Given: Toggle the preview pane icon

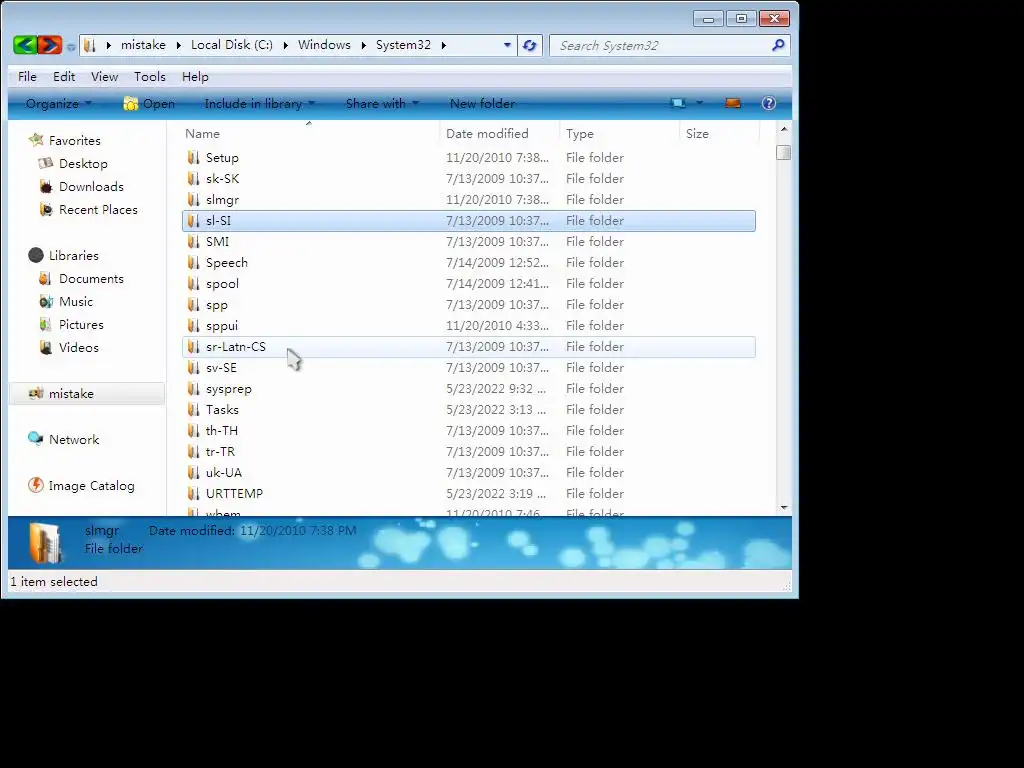Looking at the screenshot, I should [733, 103].
